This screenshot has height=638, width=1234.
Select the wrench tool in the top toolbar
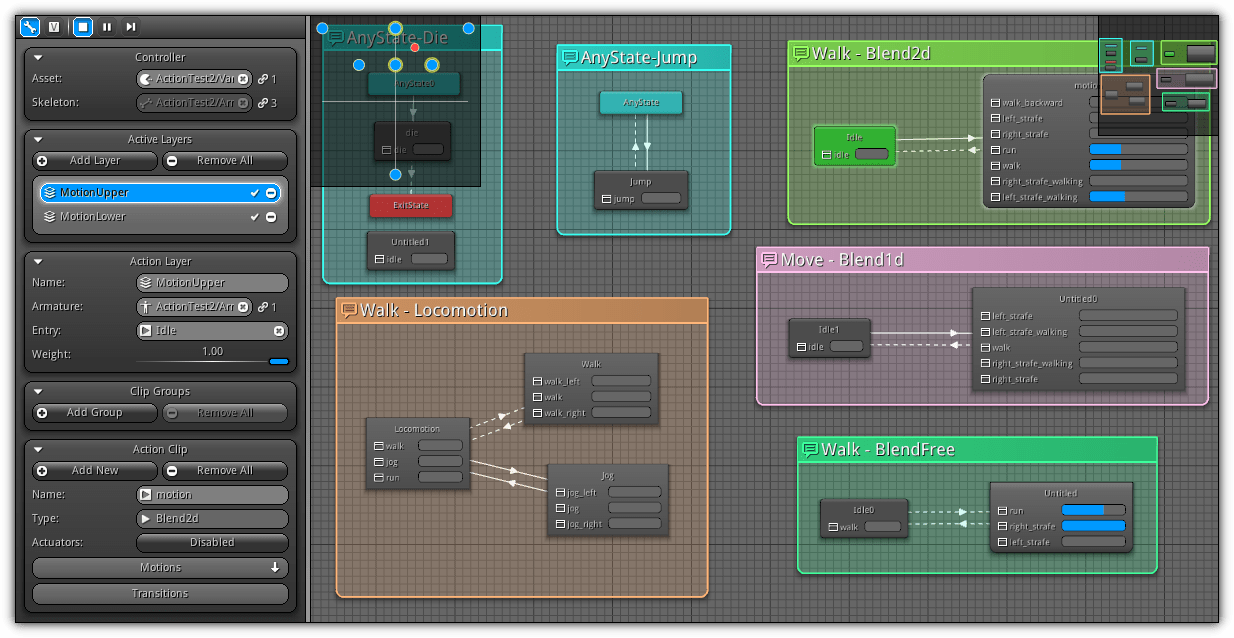click(x=30, y=27)
